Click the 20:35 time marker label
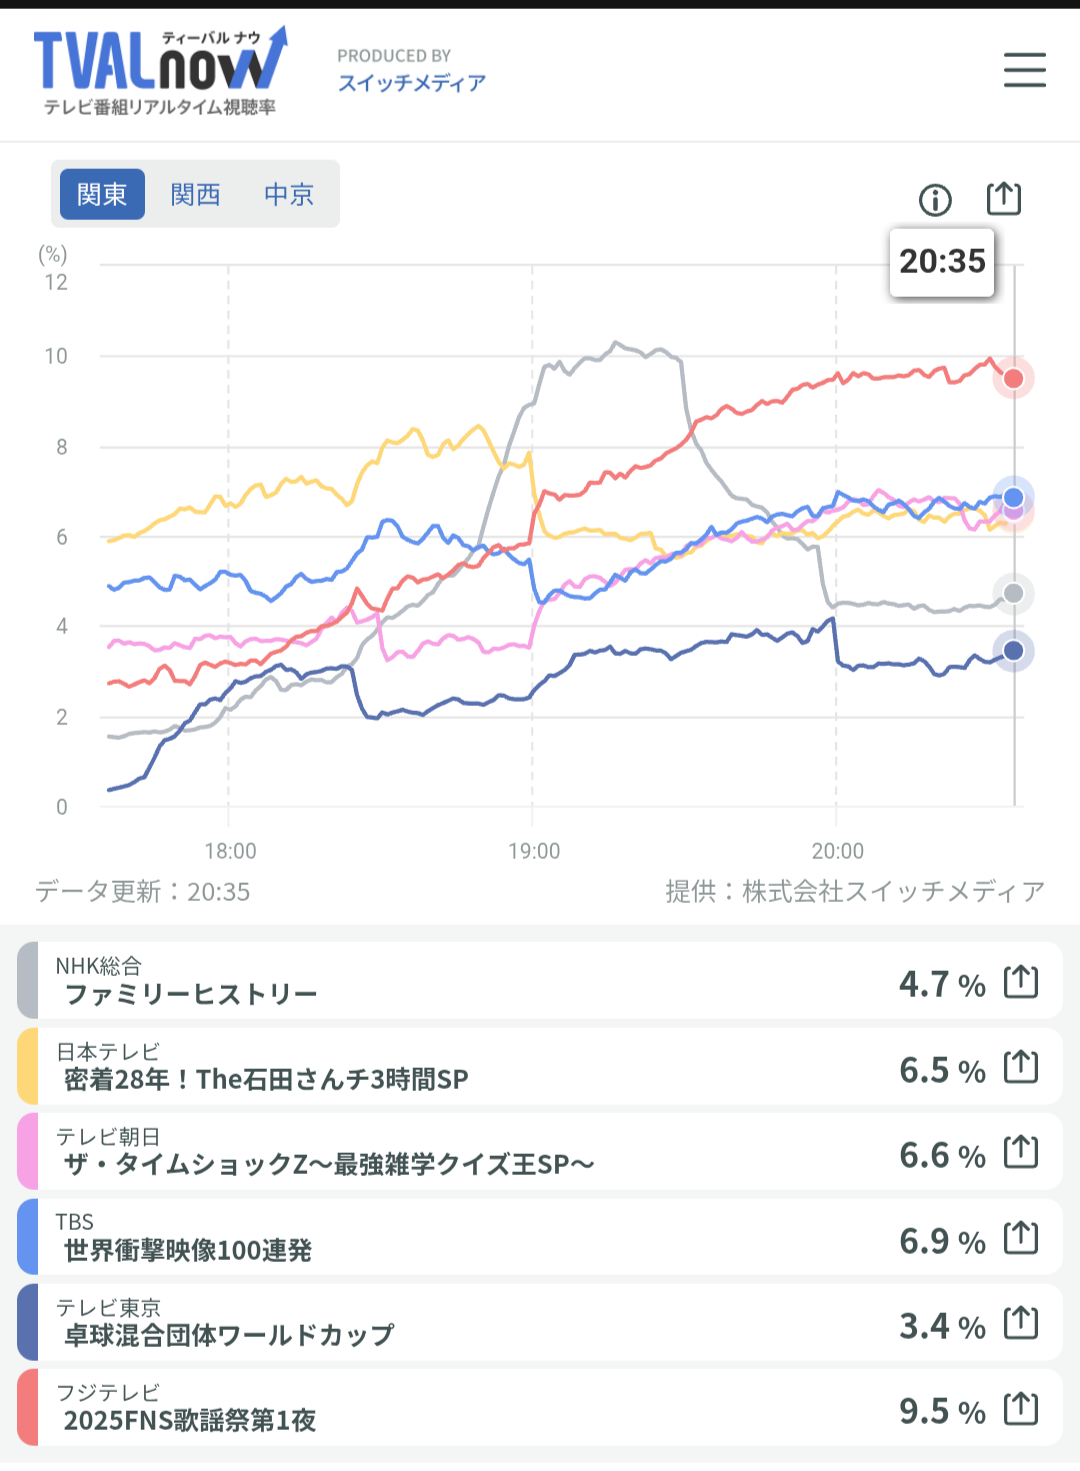Viewport: 1080px width, 1471px height. (942, 262)
